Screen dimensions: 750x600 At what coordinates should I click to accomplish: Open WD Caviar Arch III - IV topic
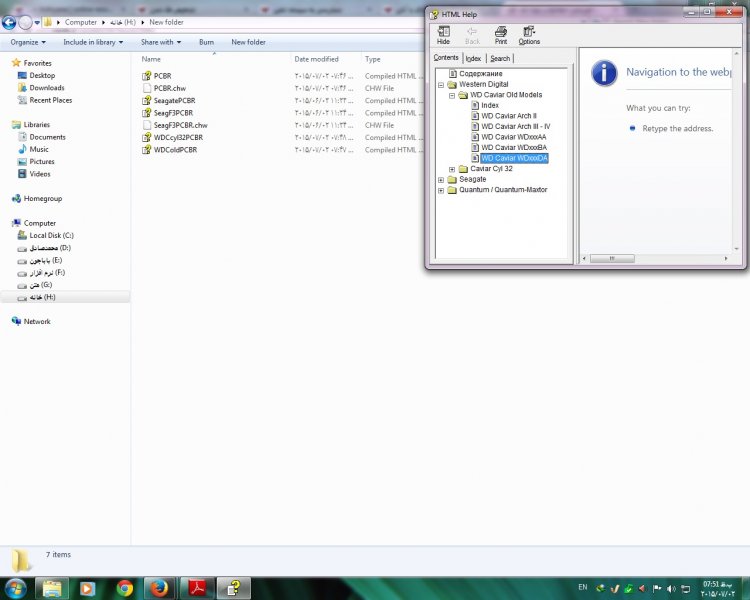coord(516,126)
